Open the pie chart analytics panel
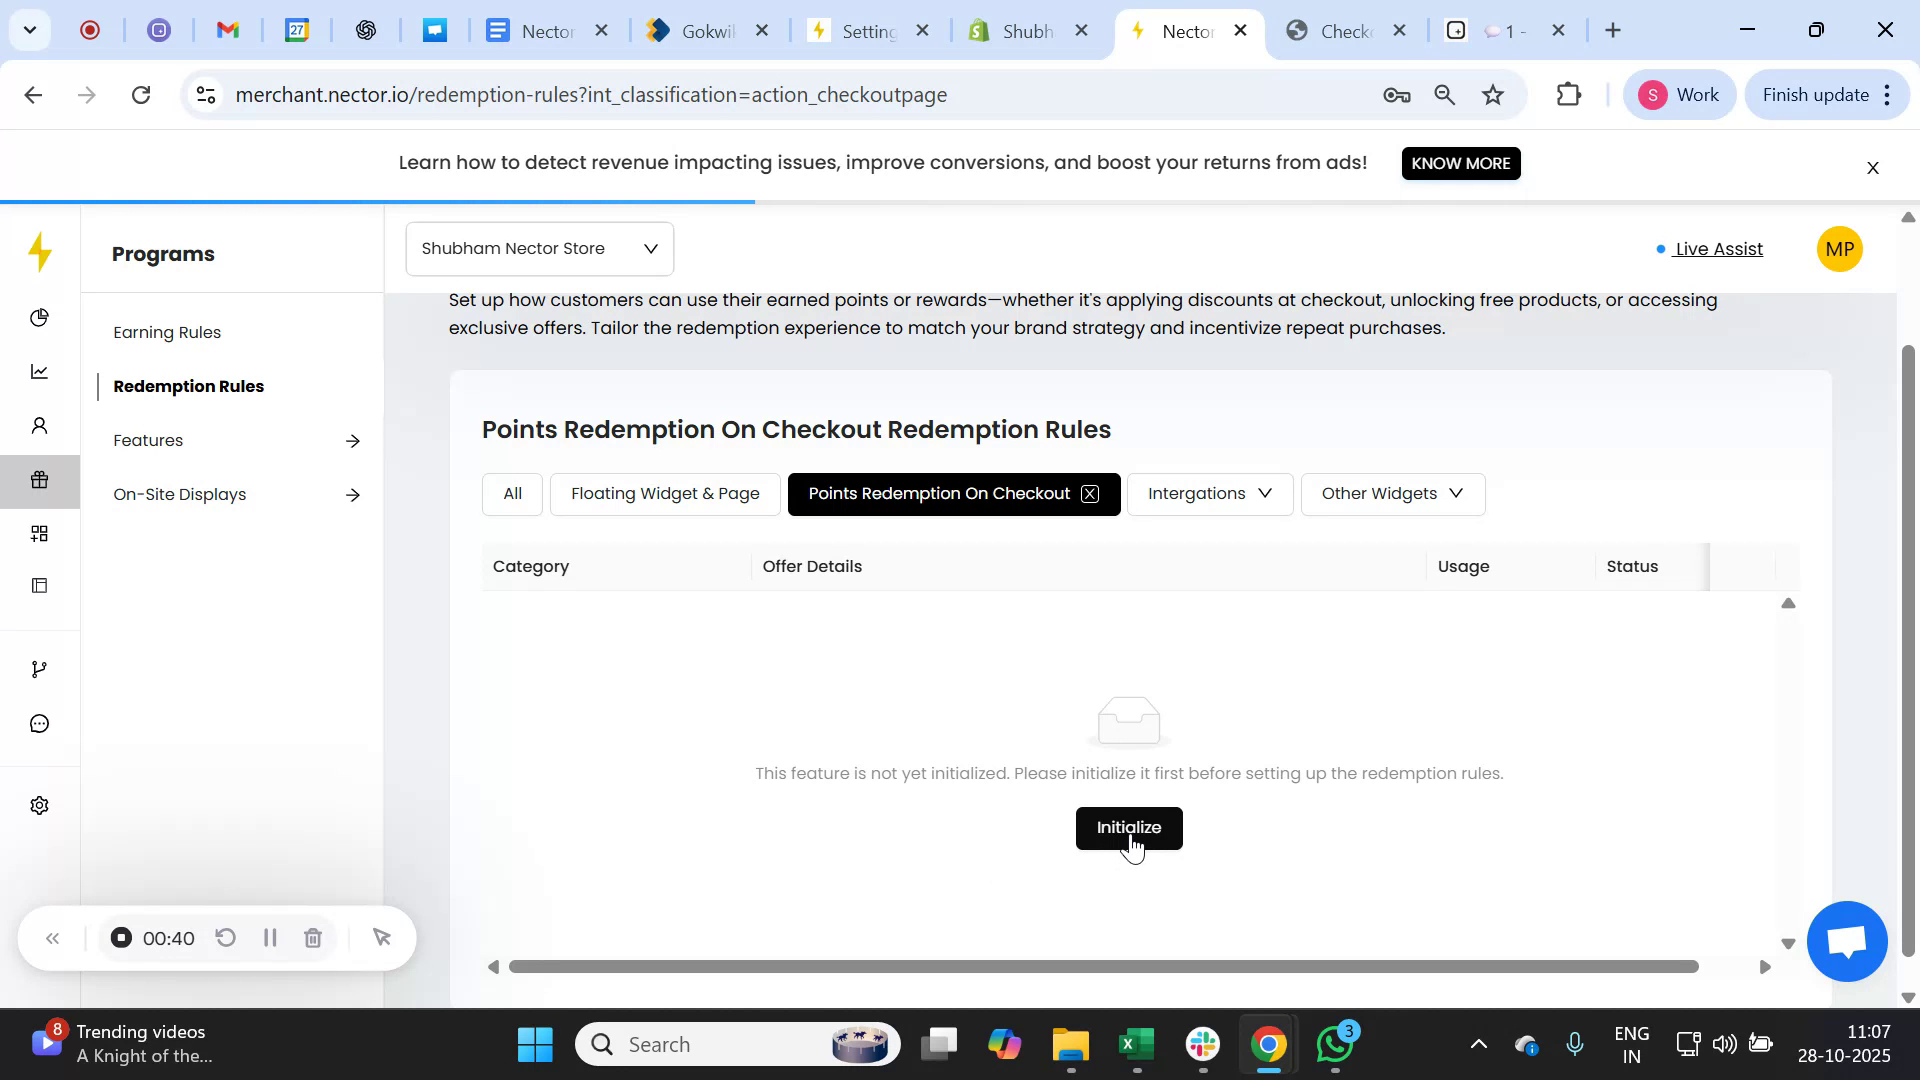The image size is (1920, 1080). coord(40,317)
